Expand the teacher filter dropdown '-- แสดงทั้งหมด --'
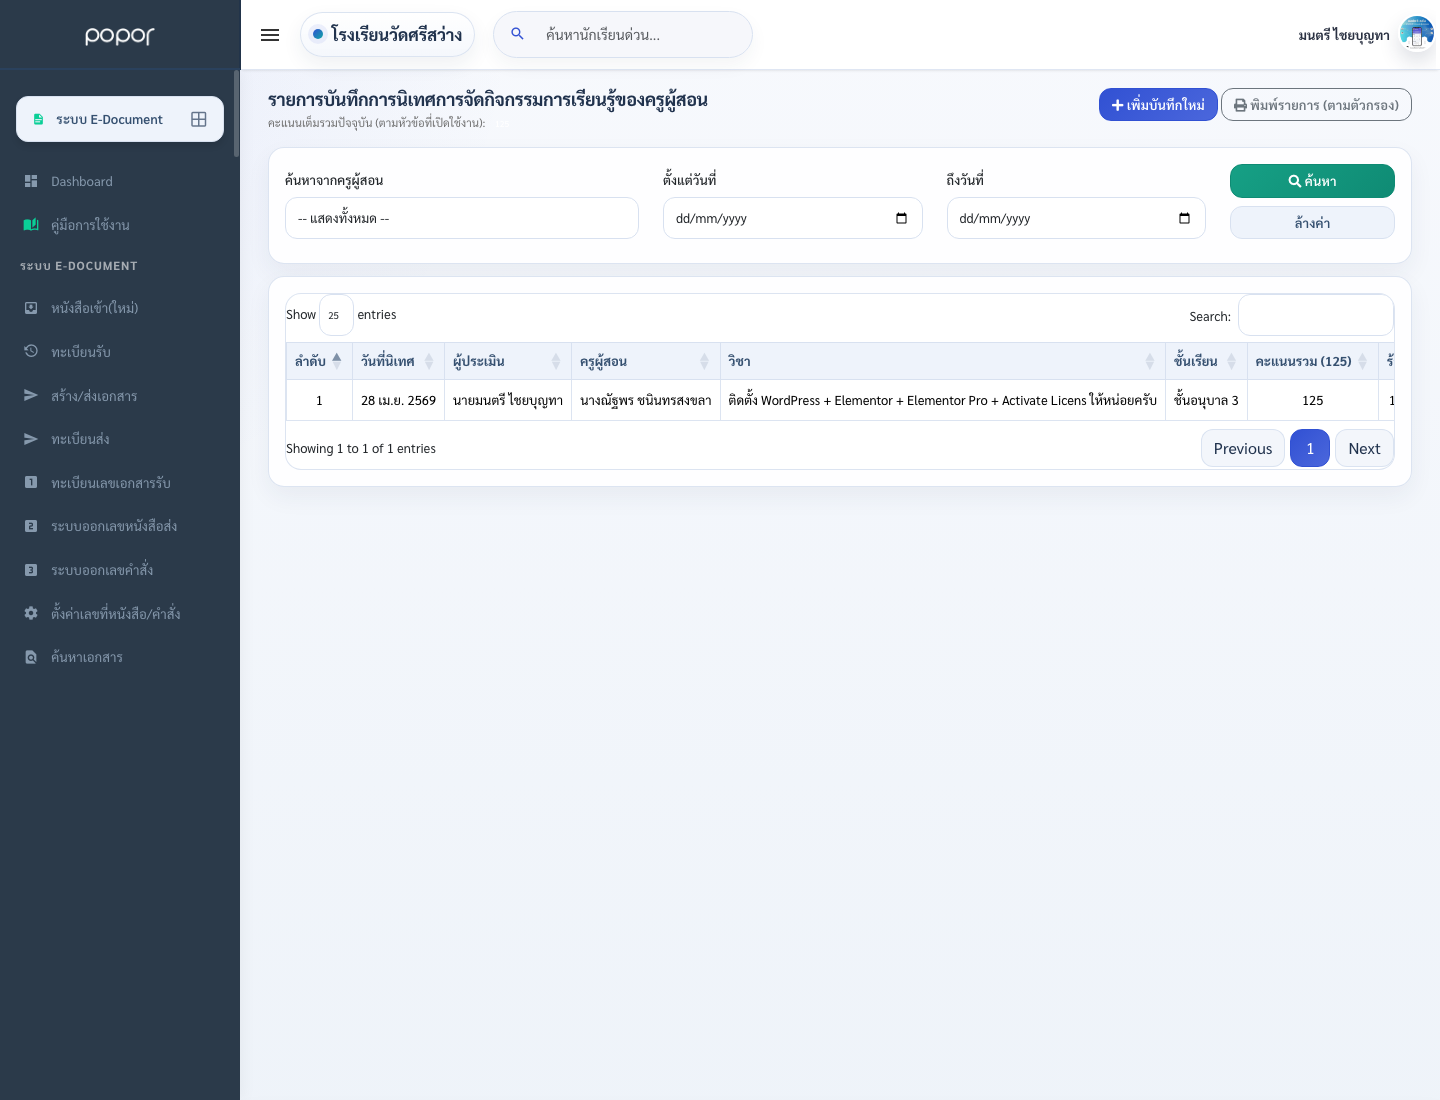This screenshot has height=1100, width=1440. pos(462,218)
